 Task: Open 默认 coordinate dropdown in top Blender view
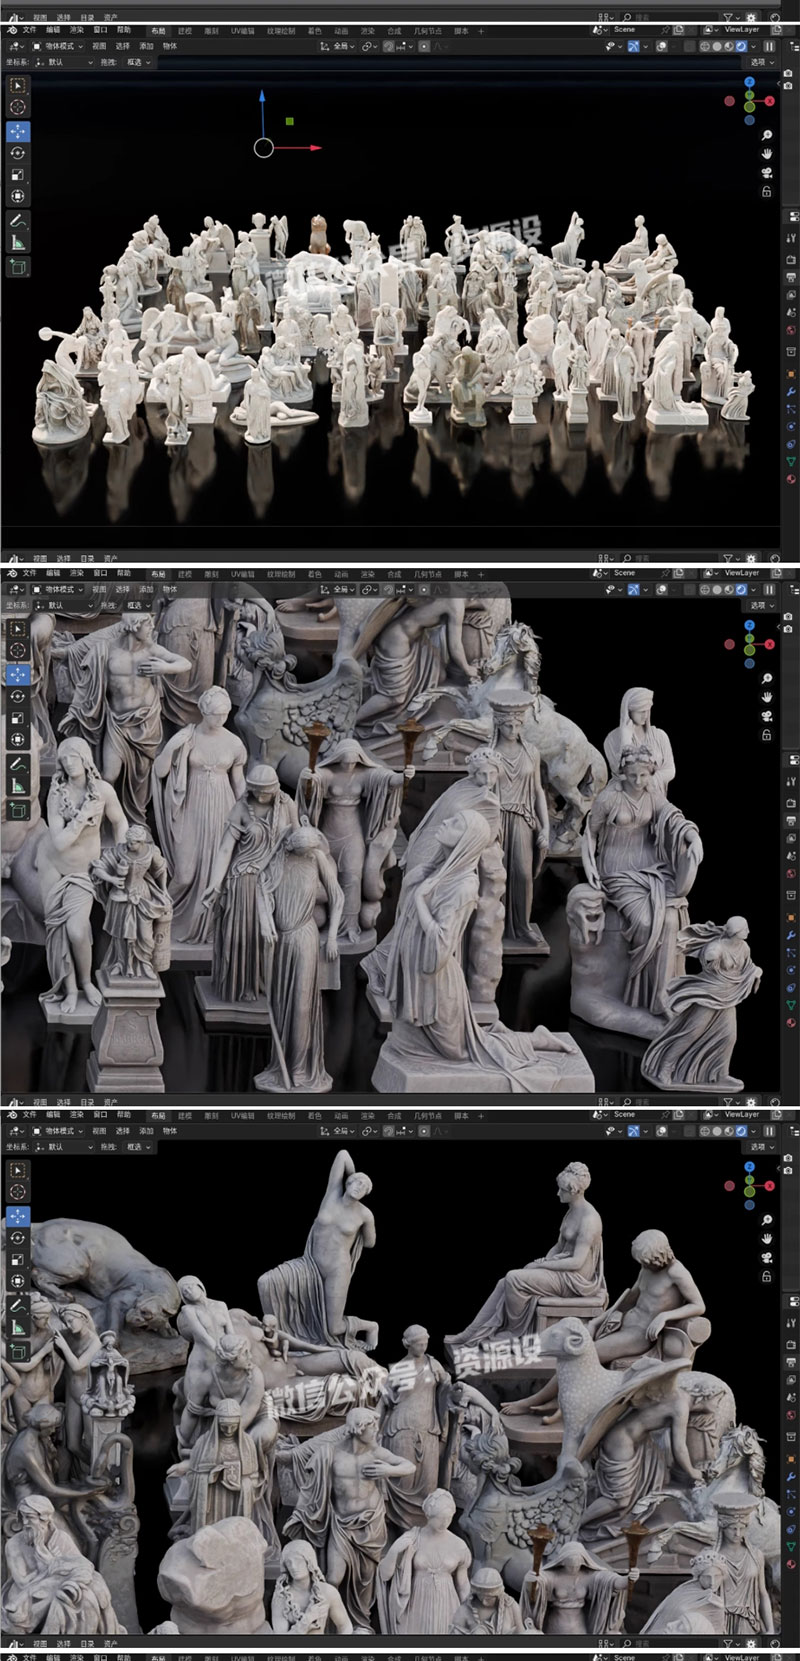[63, 62]
